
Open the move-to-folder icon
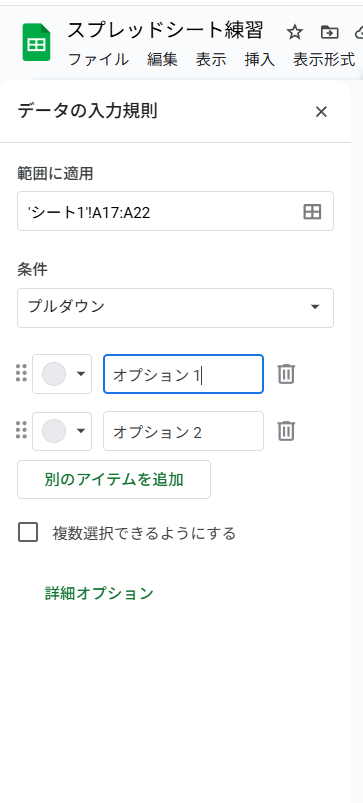329,33
